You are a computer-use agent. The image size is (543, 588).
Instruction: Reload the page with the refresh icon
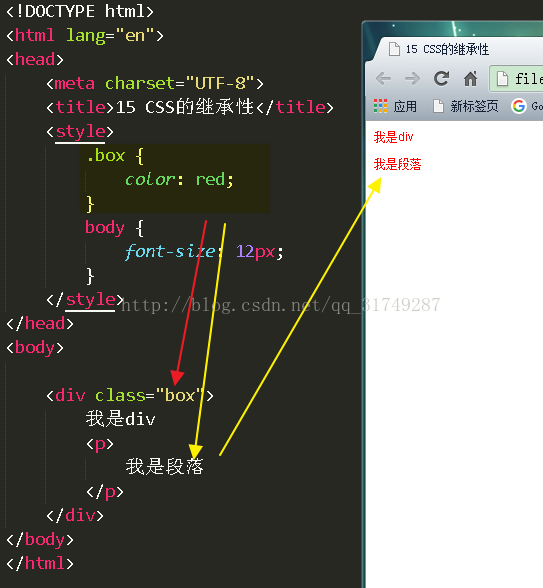441,78
